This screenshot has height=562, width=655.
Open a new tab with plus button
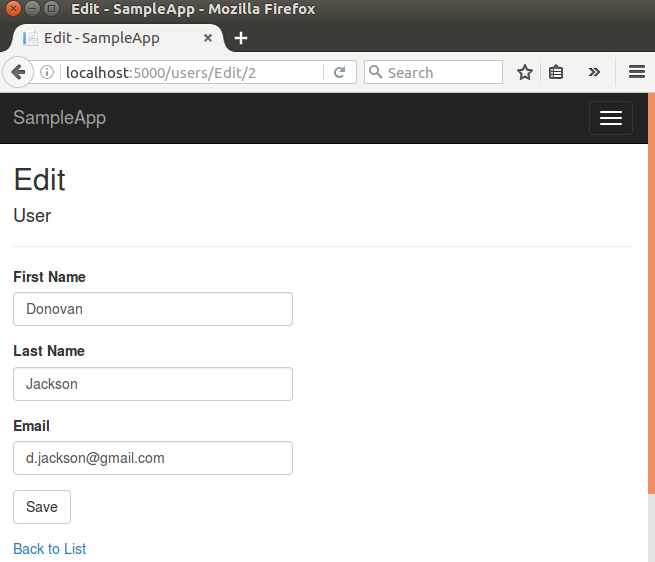(x=241, y=38)
